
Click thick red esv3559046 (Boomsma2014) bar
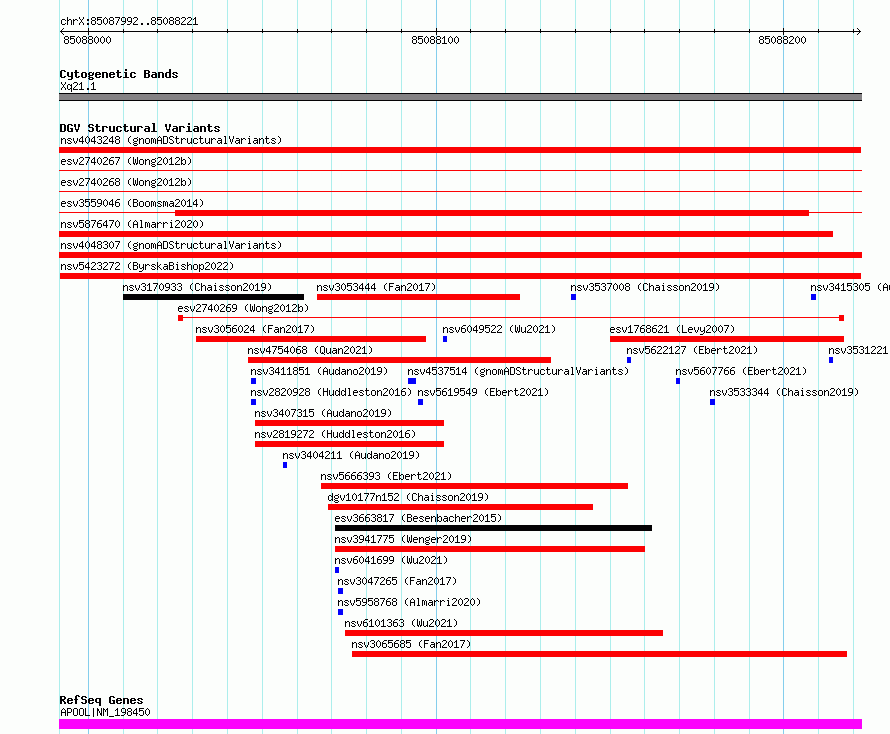492,213
